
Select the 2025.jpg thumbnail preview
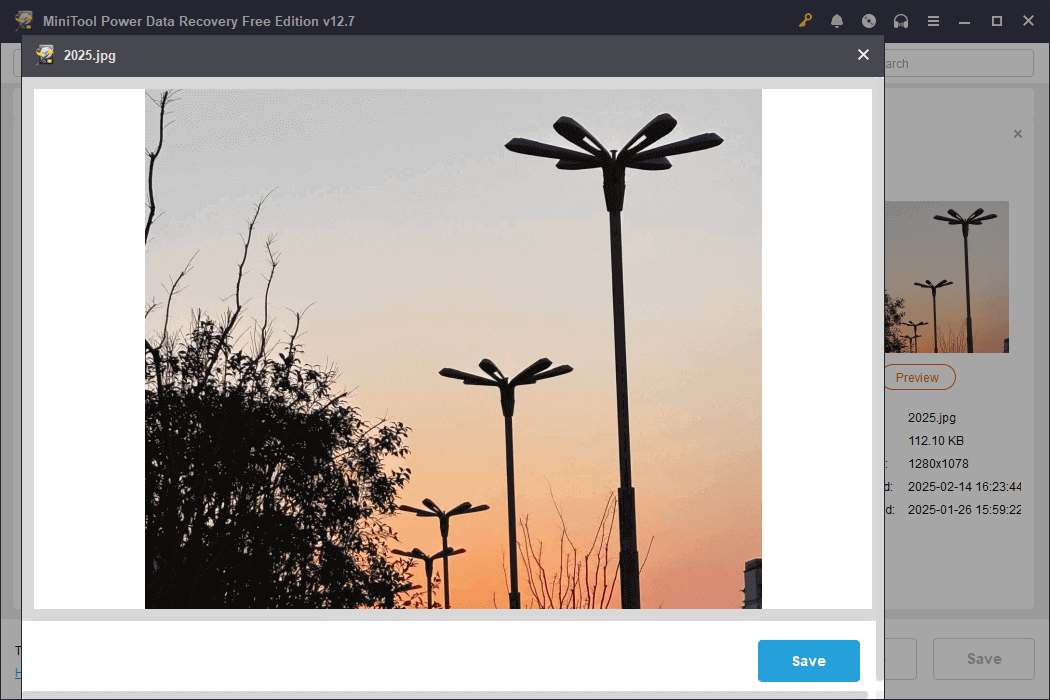(946, 277)
